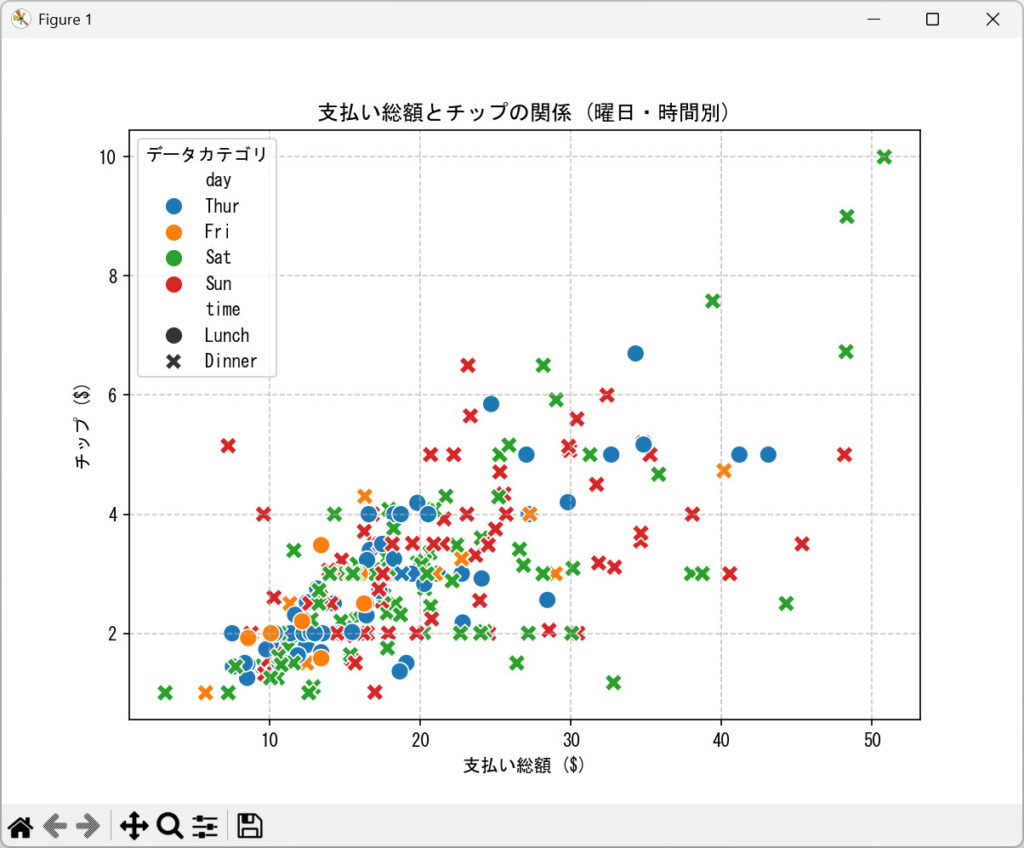
Task: Click the 支払い総額 ($) x-axis label
Action: [x=523, y=766]
